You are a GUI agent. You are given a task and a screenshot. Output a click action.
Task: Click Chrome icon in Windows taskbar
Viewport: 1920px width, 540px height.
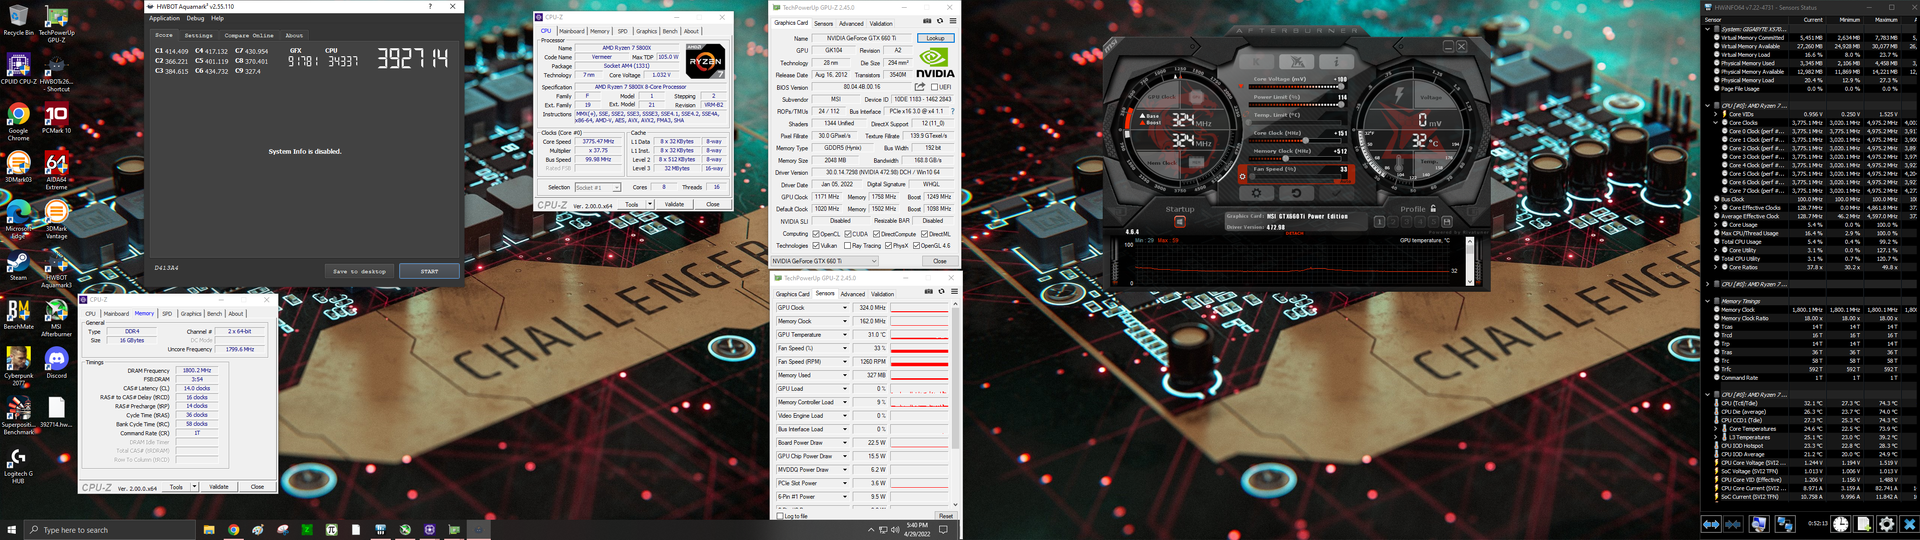pyautogui.click(x=233, y=529)
